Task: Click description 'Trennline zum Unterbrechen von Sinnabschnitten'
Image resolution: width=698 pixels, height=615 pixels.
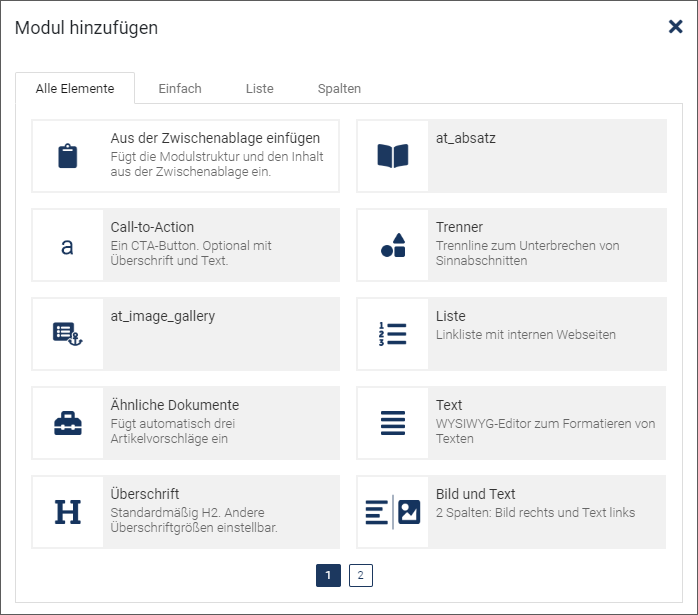Action: (x=528, y=253)
